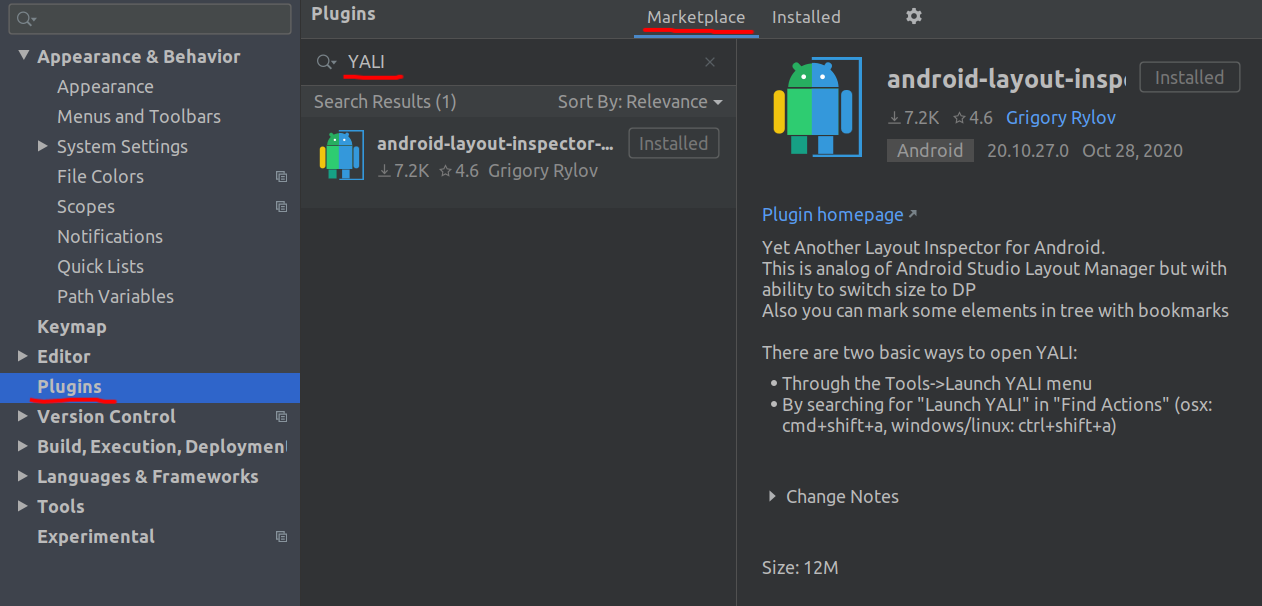Select Path Variables settings

click(x=115, y=297)
